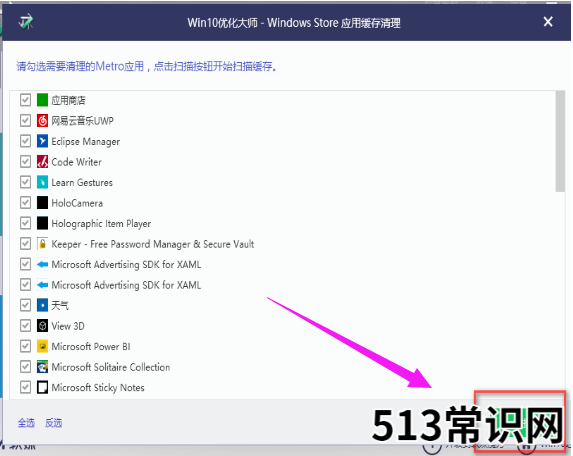Select the Holographic Item Player label

tap(101, 224)
